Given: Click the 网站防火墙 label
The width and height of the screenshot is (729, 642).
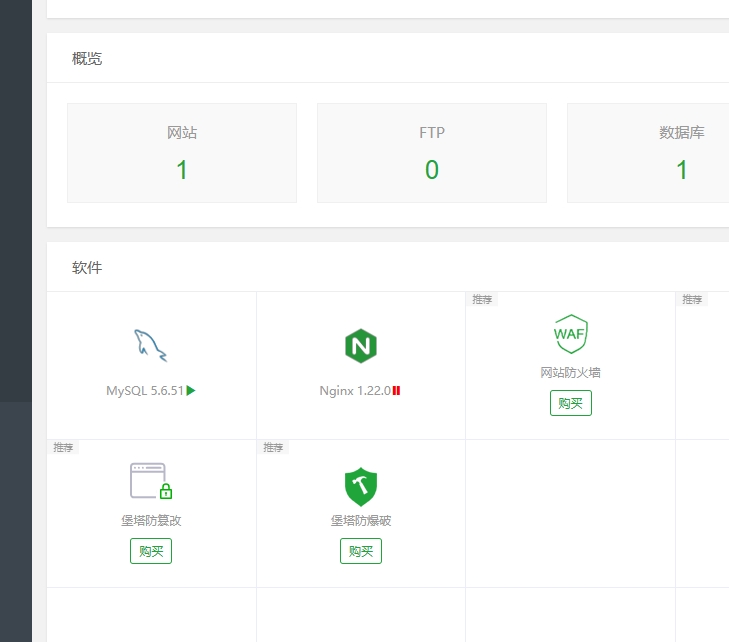Looking at the screenshot, I should tap(570, 372).
